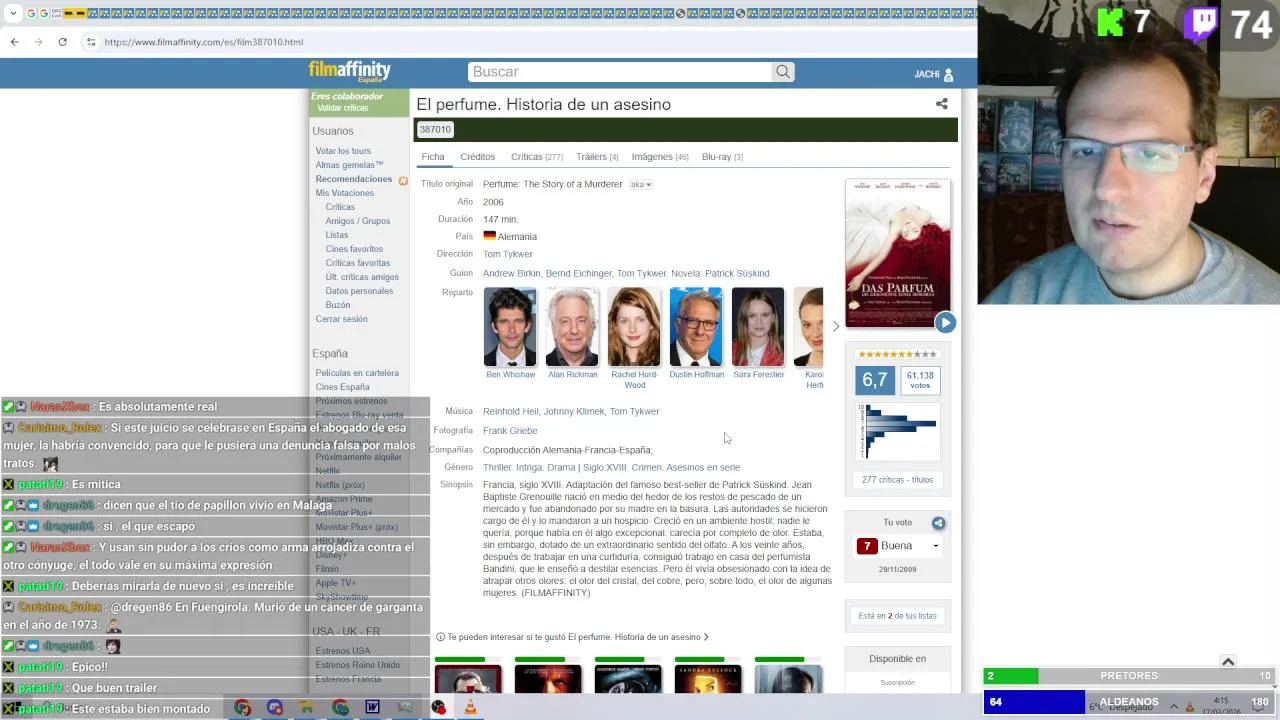Screen dimensions: 1280x720
Task: Open director Tom Tykwer link
Action: point(508,254)
